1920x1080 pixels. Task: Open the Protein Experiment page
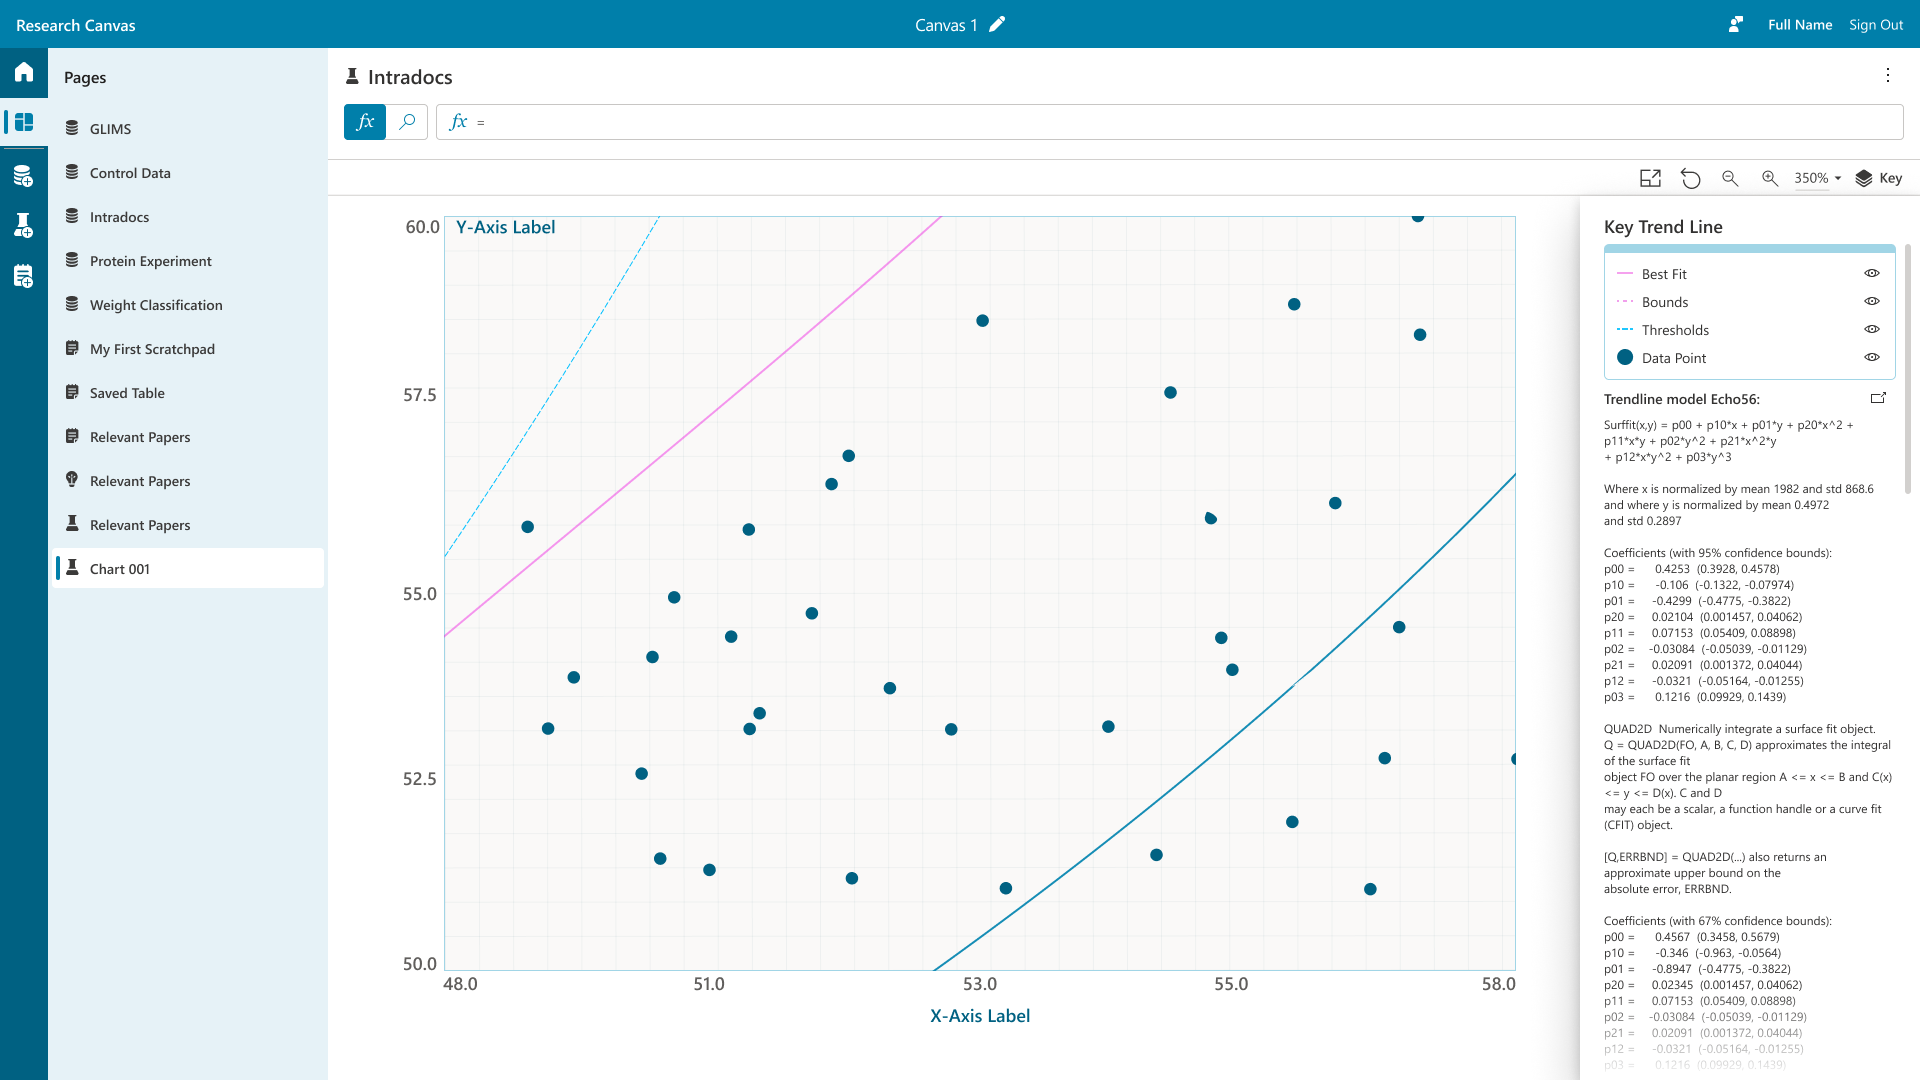tap(150, 261)
